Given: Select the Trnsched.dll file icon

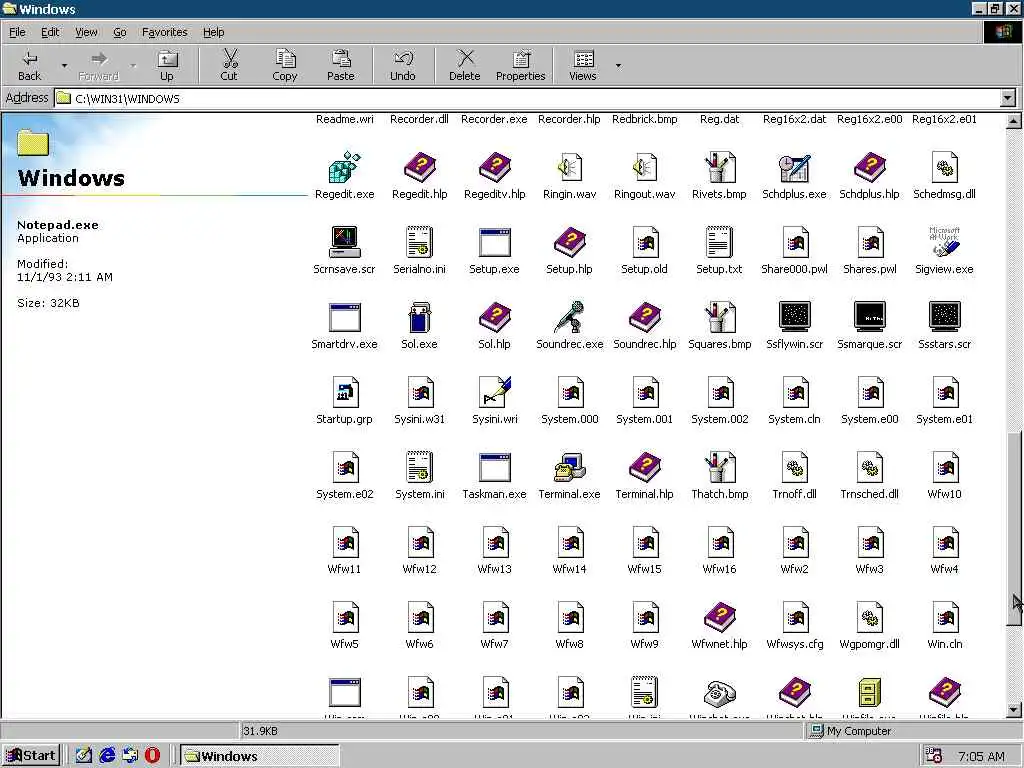Looking at the screenshot, I should tap(869, 468).
